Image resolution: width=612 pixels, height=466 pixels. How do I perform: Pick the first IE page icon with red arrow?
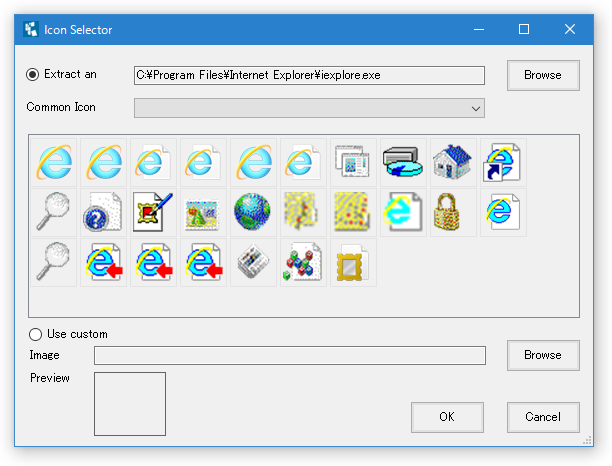click(103, 262)
